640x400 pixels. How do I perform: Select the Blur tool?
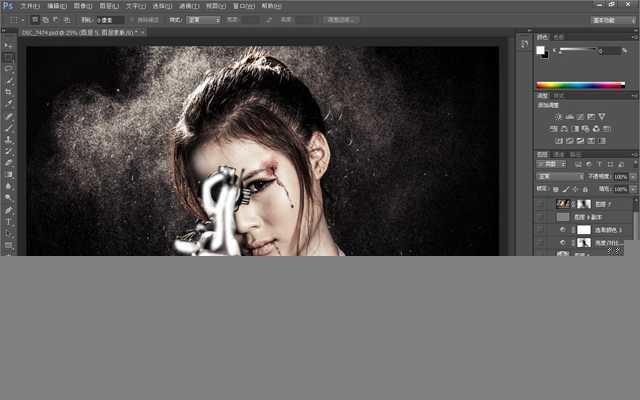point(8,186)
